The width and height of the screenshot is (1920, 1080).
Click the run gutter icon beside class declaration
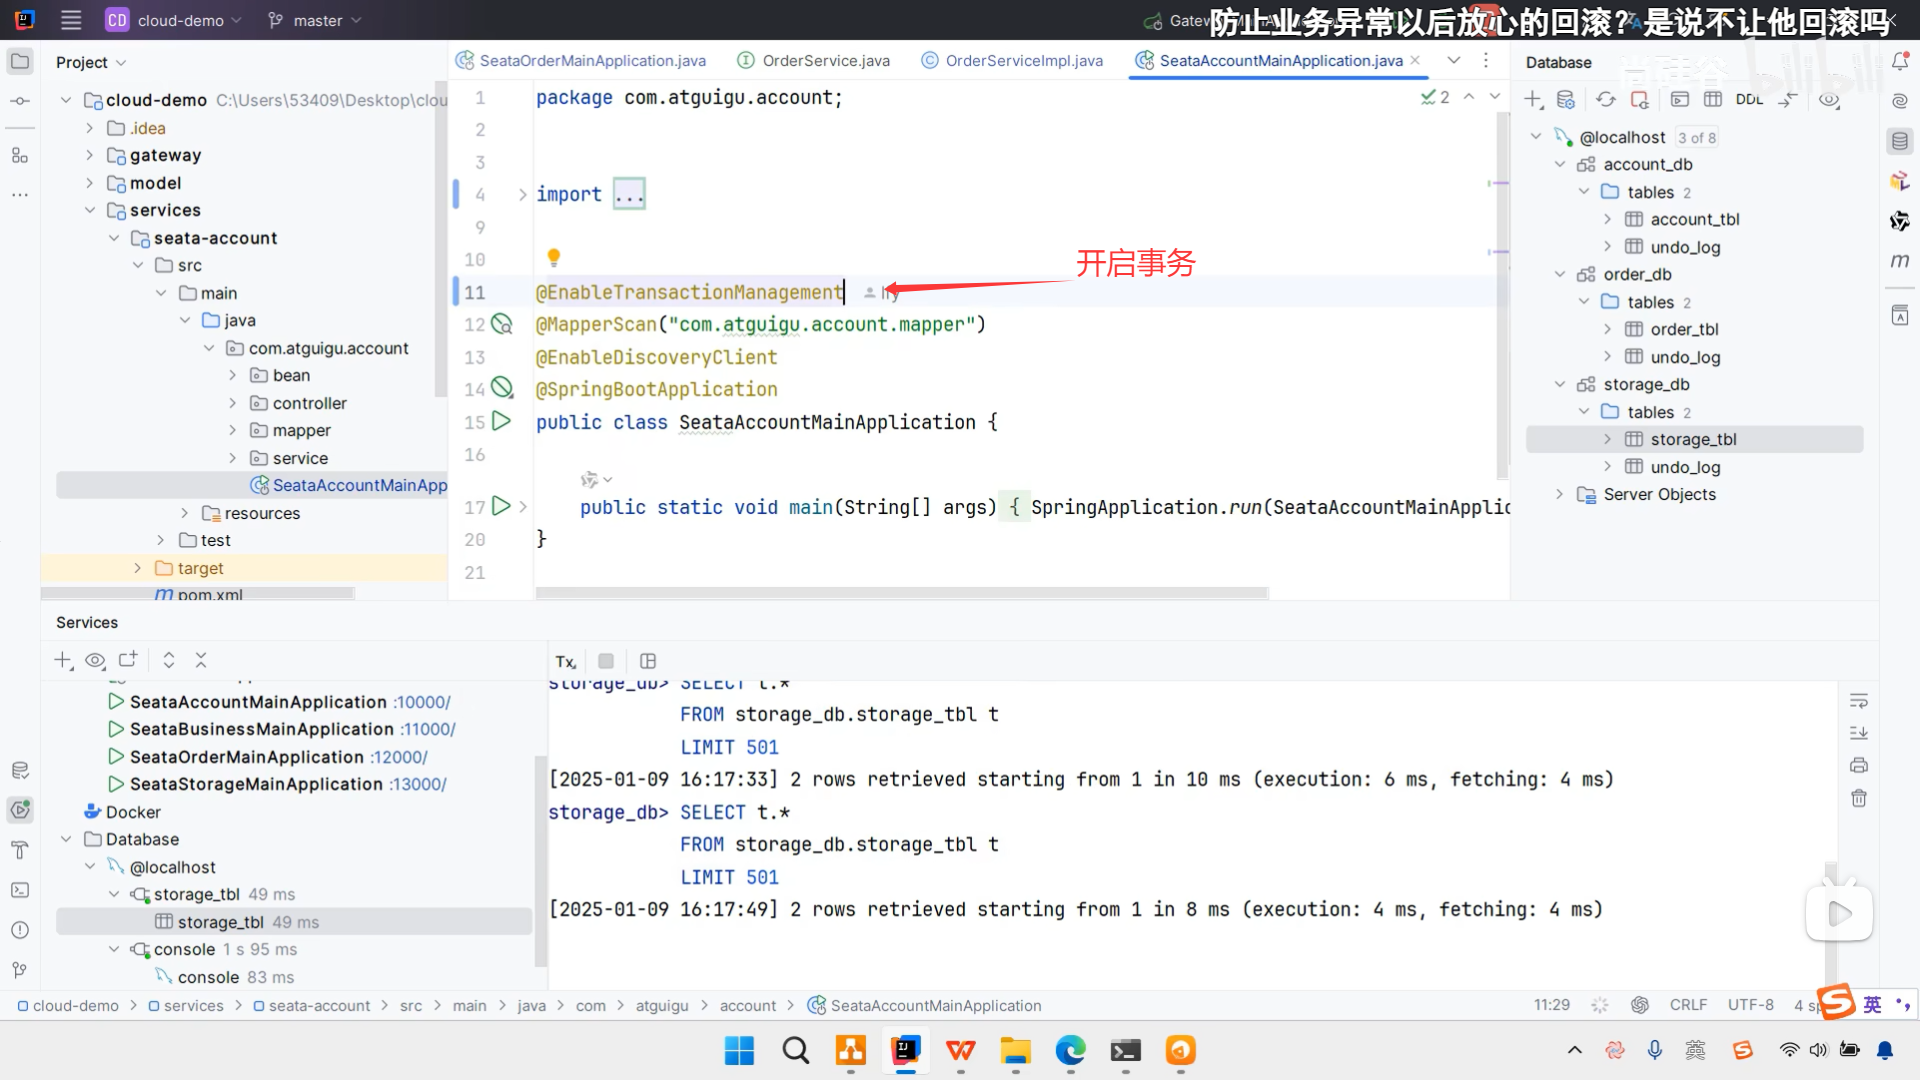(501, 421)
